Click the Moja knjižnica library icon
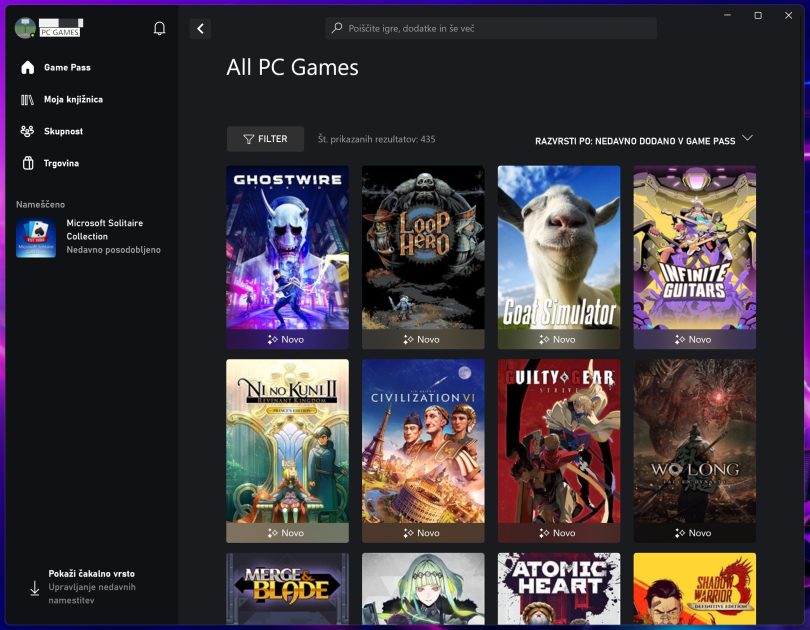 [27, 100]
